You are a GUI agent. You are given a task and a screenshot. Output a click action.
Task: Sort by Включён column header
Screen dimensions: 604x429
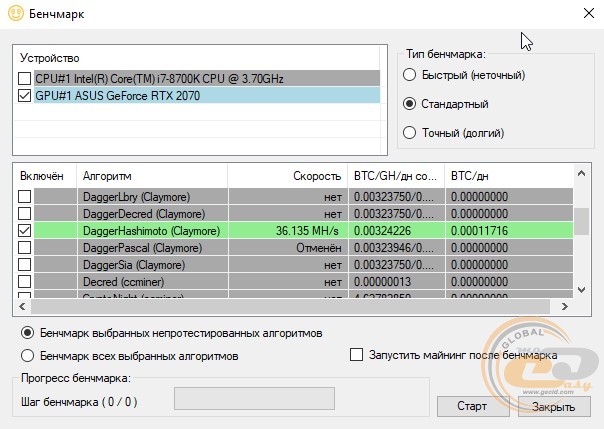click(x=45, y=176)
